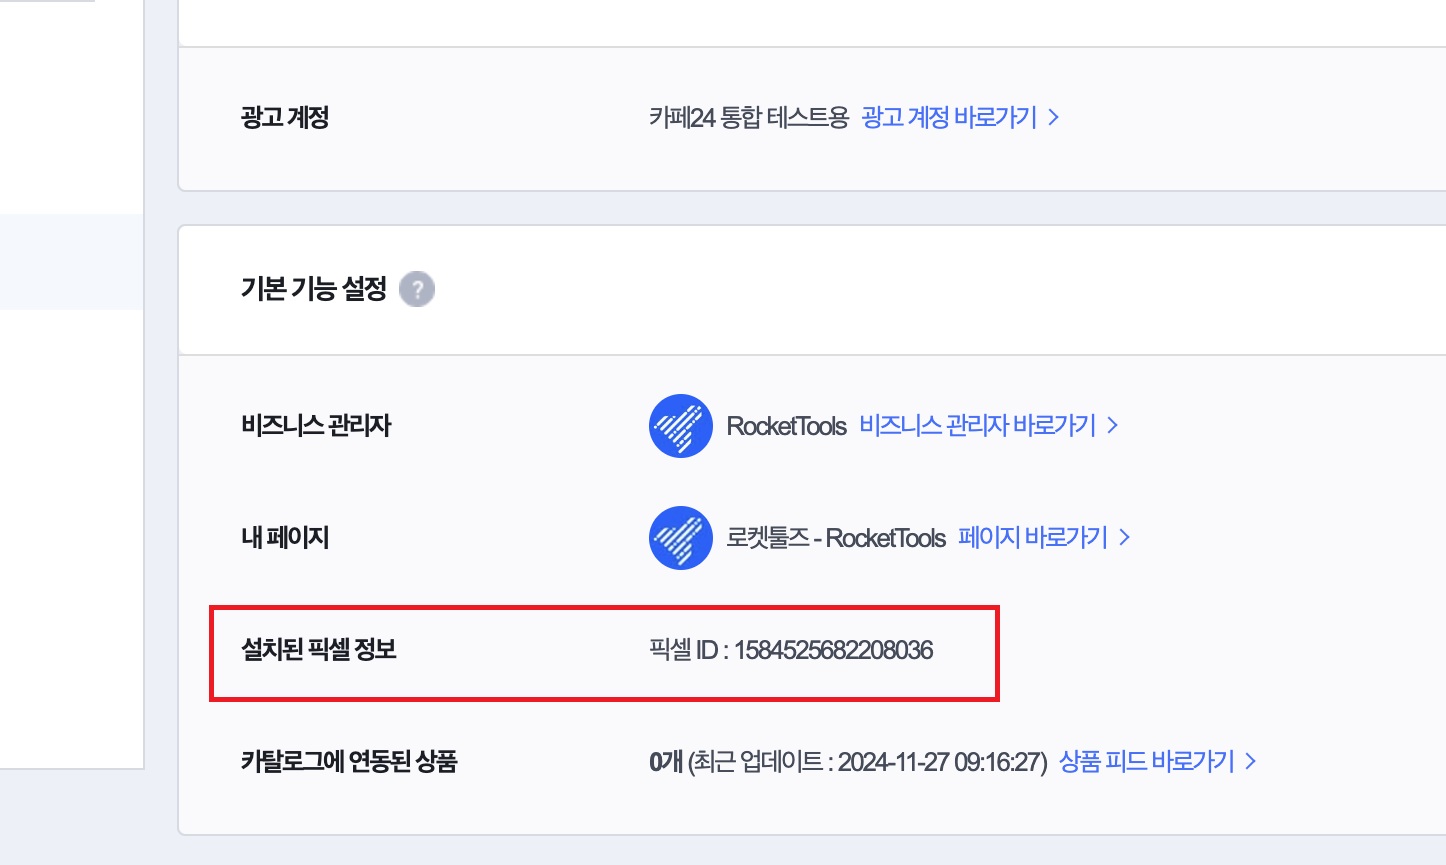Click the catalog 최근 업데이트 timestamp text

(867, 762)
